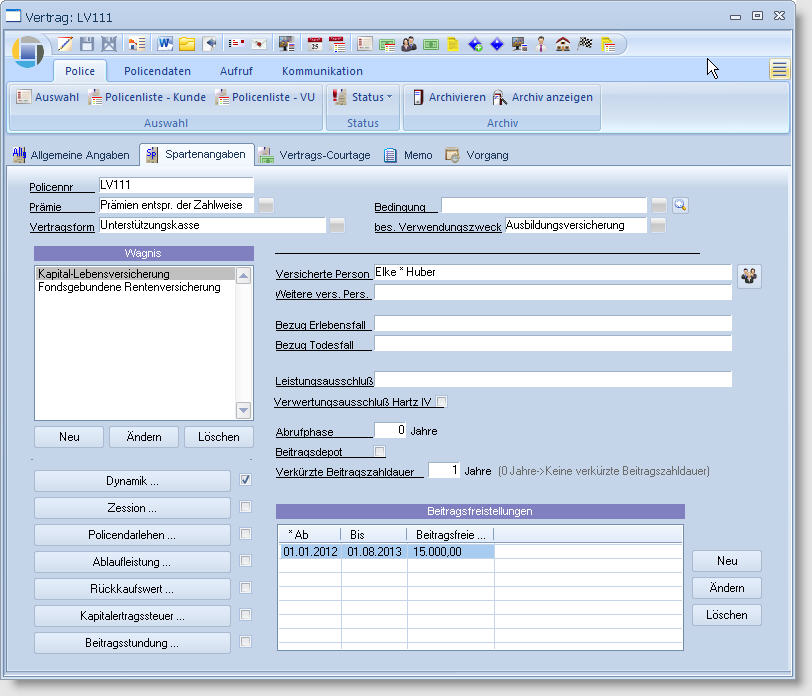Uncheck the Dynamik checkbox
The height and width of the screenshot is (696, 812).
(246, 480)
